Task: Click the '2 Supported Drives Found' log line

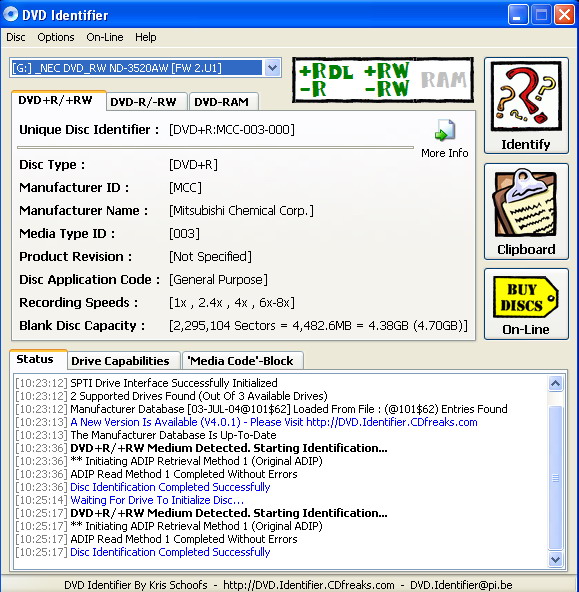Action: [x=199, y=396]
